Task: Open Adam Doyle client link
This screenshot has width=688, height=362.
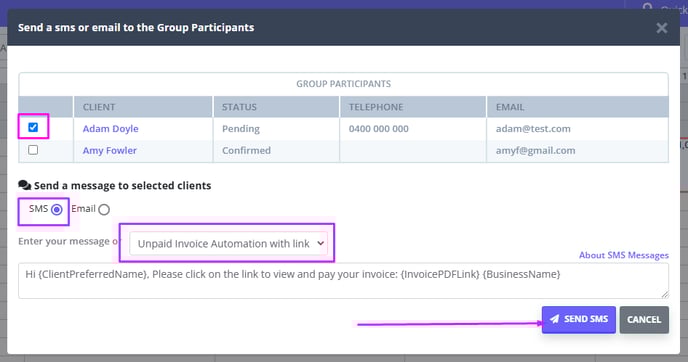Action: (111, 129)
